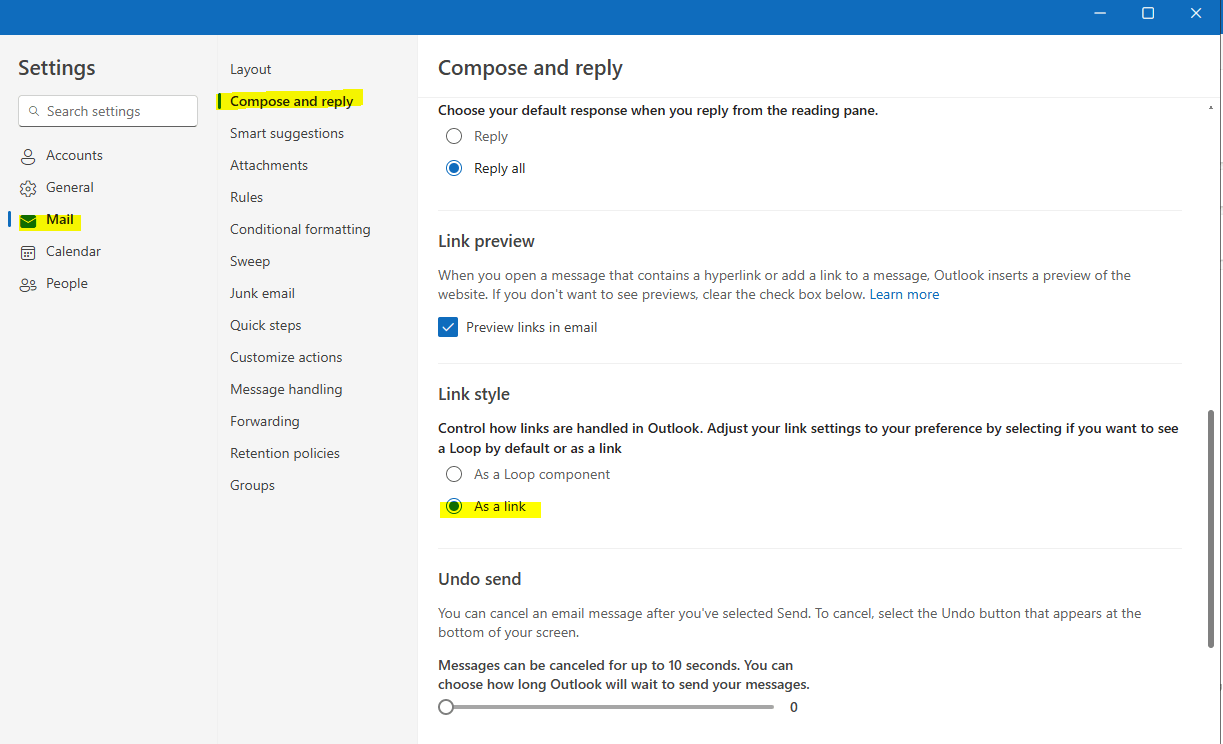Click the Link preview heading
This screenshot has height=744, width=1223.
click(x=486, y=241)
